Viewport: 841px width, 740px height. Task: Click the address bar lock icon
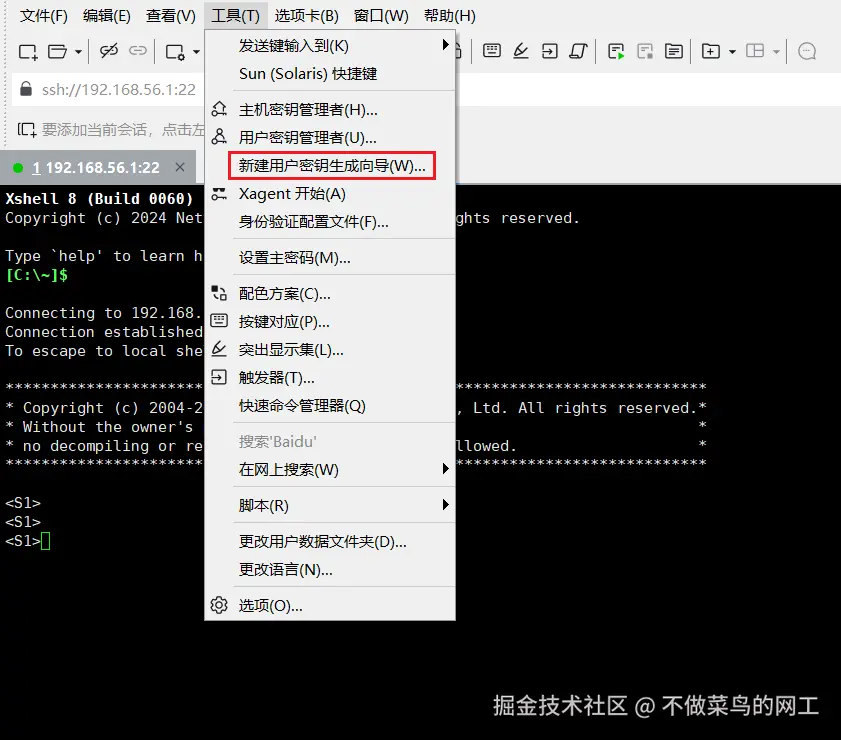(26, 89)
